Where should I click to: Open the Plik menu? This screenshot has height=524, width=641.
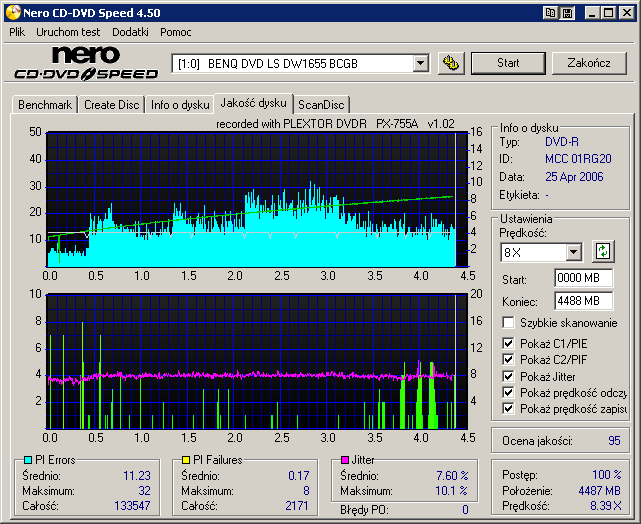tap(17, 32)
